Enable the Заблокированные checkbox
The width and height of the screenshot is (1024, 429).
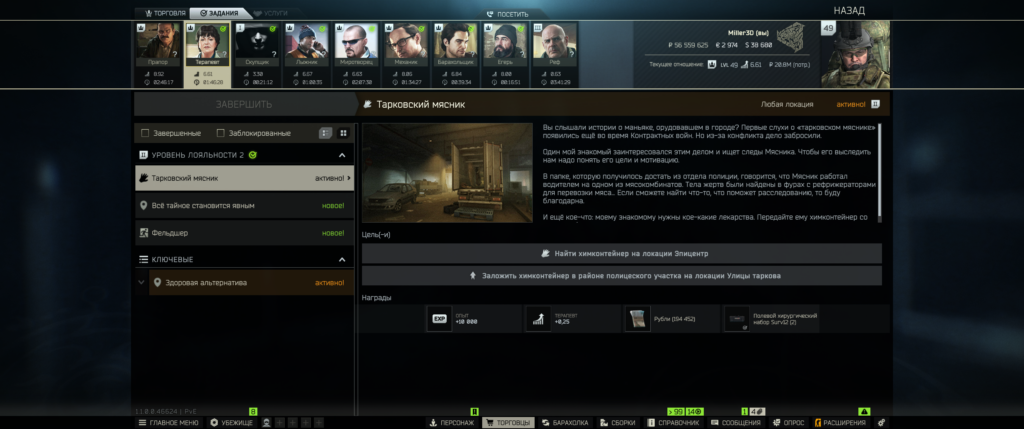click(221, 133)
